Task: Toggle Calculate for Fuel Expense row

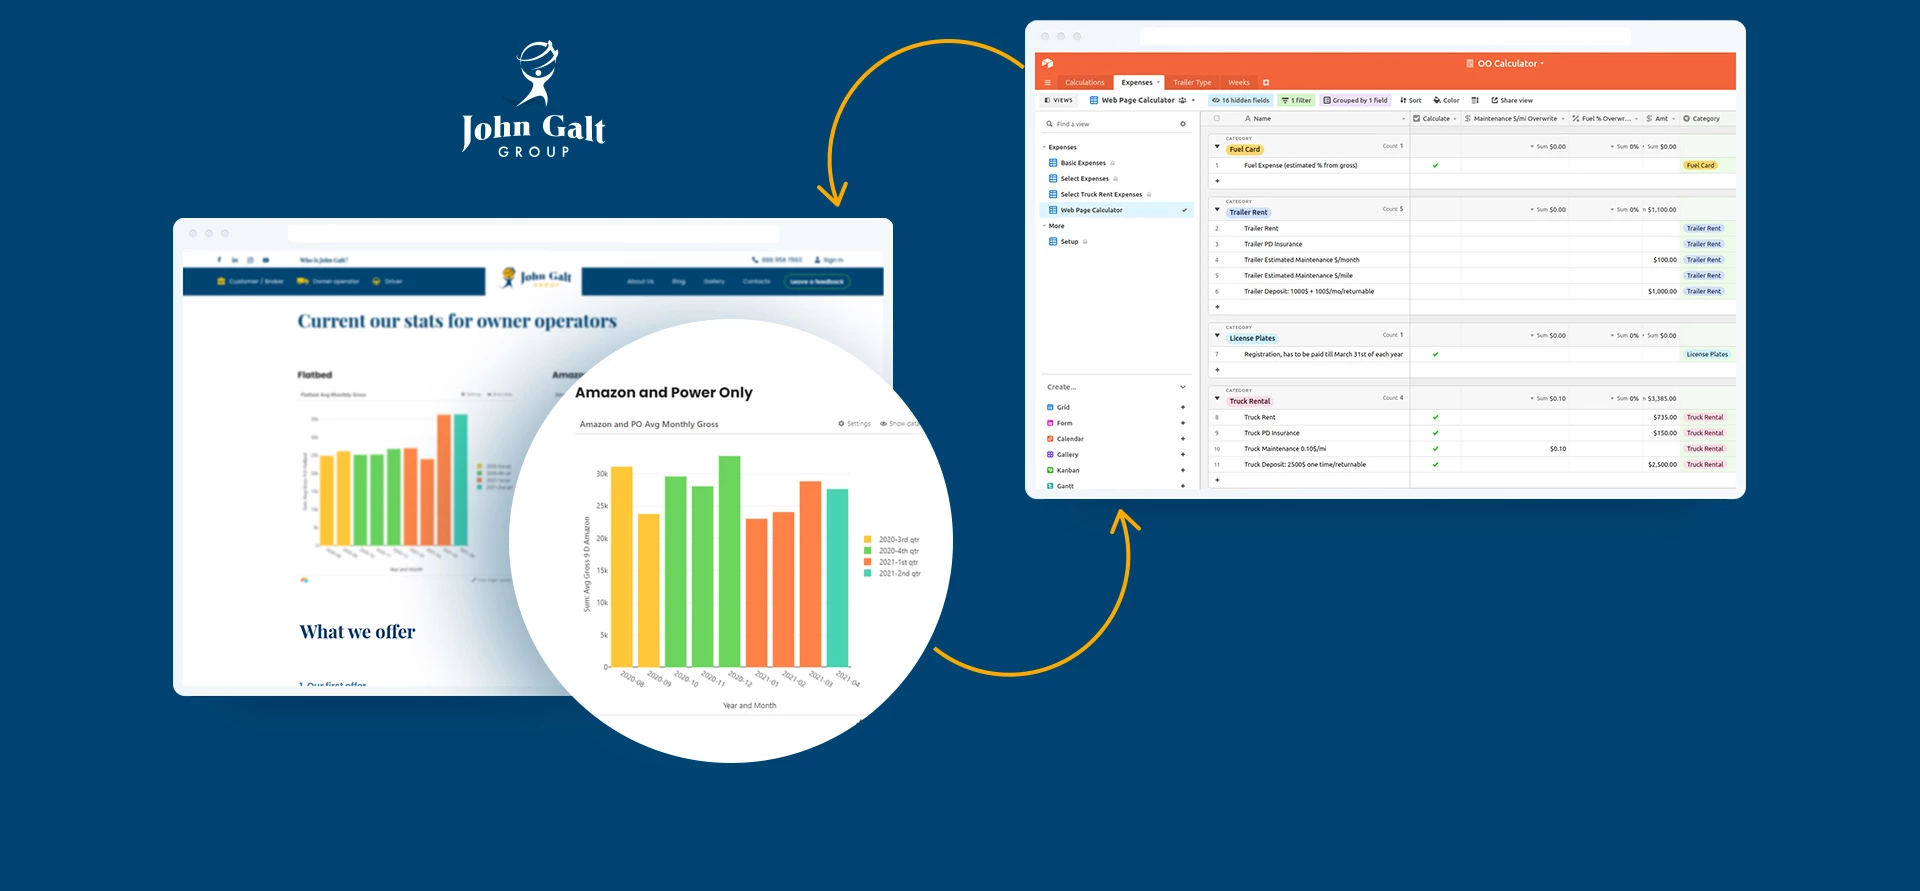Action: pos(1435,165)
